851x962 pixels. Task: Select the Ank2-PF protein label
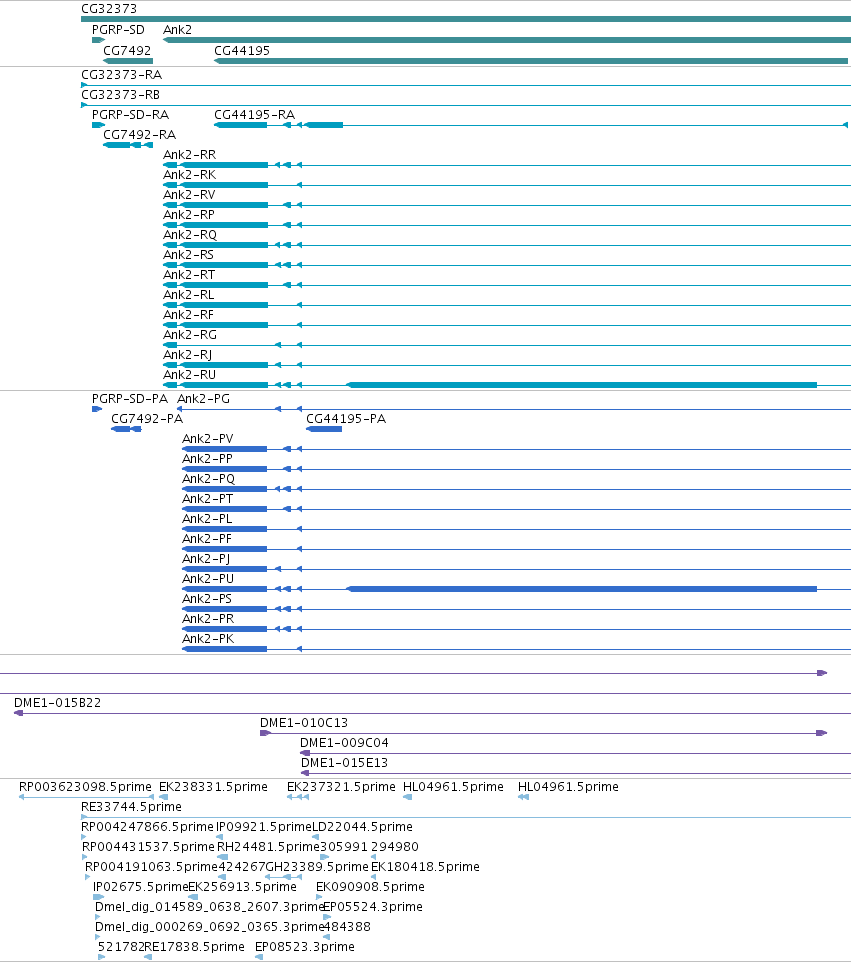point(207,539)
